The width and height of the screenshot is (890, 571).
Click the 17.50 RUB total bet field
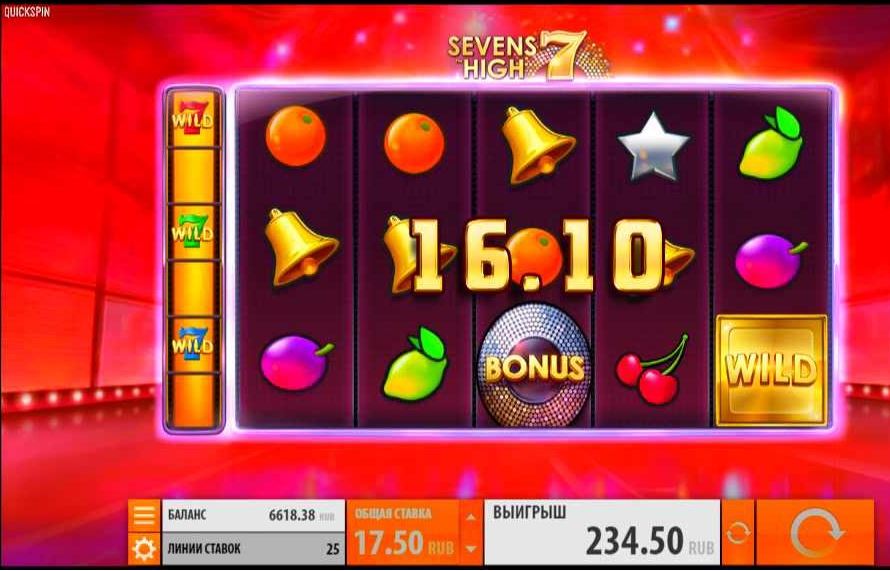coord(404,532)
